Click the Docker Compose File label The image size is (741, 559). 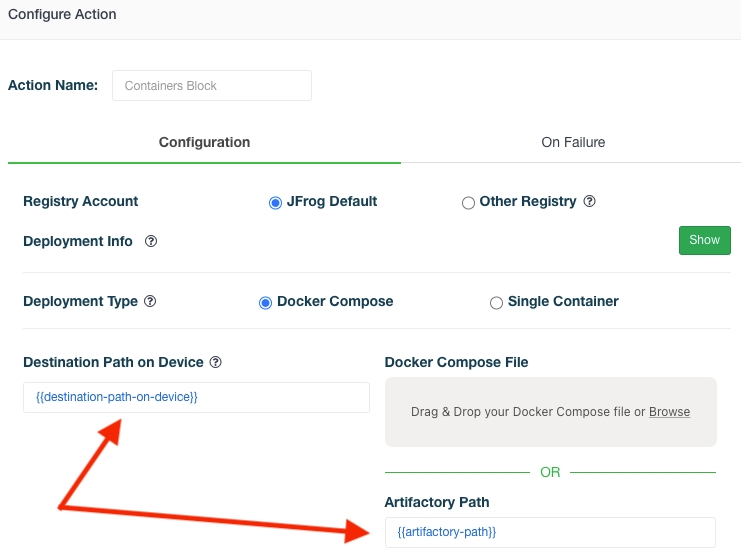tap(456, 361)
